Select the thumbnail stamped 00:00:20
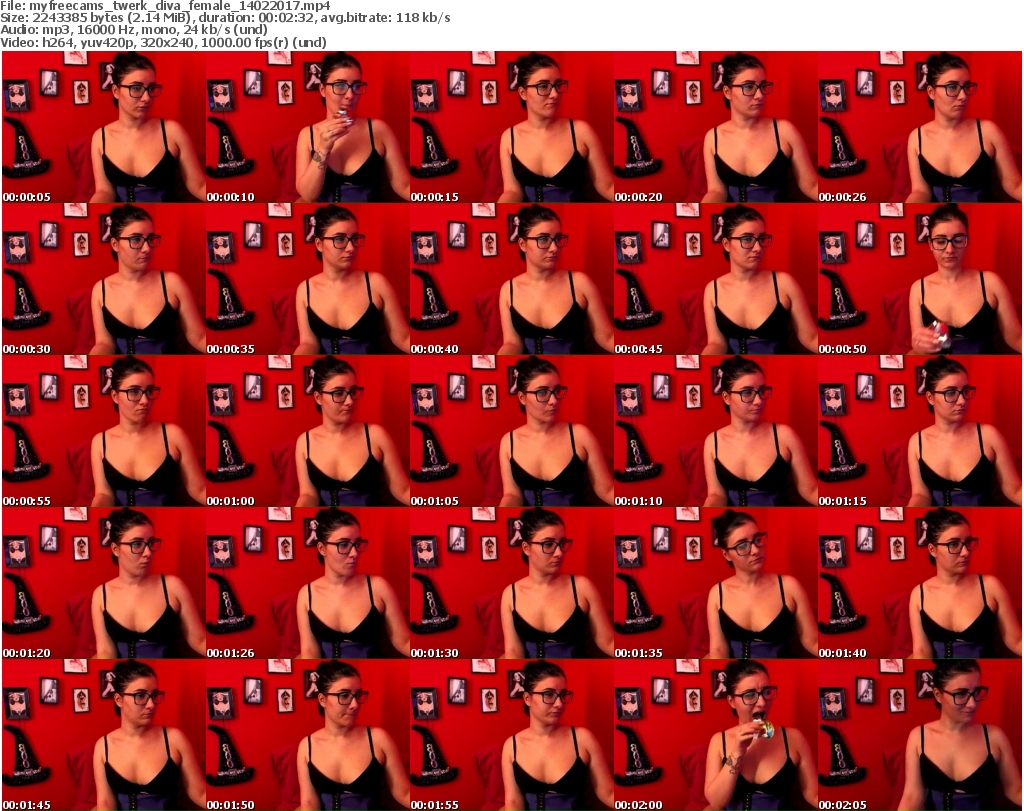The width and height of the screenshot is (1024, 811). [715, 127]
